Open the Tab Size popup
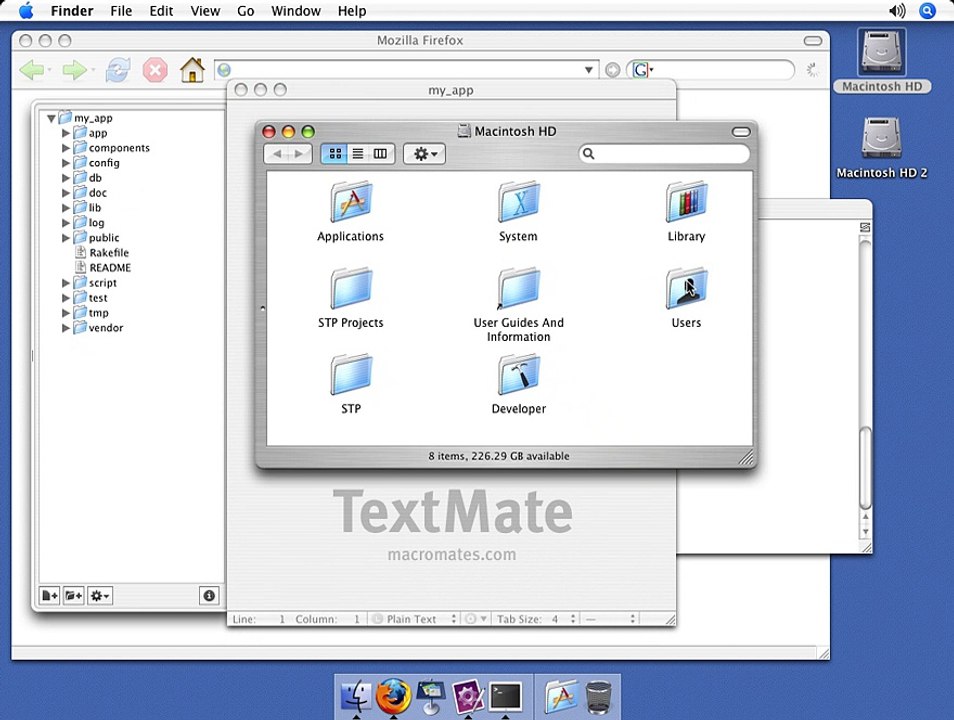This screenshot has width=954, height=720. click(536, 619)
